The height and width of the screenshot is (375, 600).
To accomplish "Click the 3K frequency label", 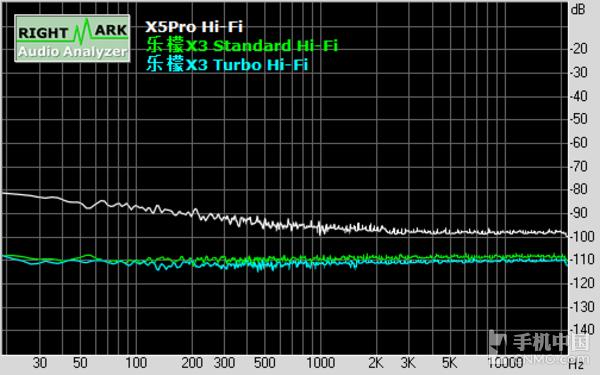I will click(408, 363).
